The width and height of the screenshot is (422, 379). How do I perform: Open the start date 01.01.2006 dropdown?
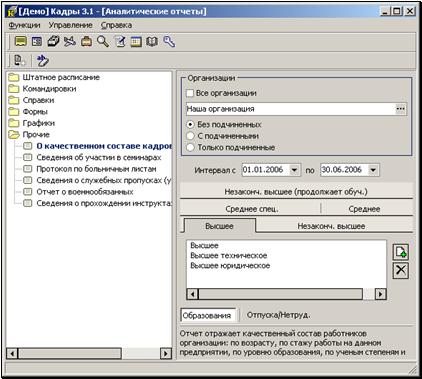pyautogui.click(x=294, y=170)
